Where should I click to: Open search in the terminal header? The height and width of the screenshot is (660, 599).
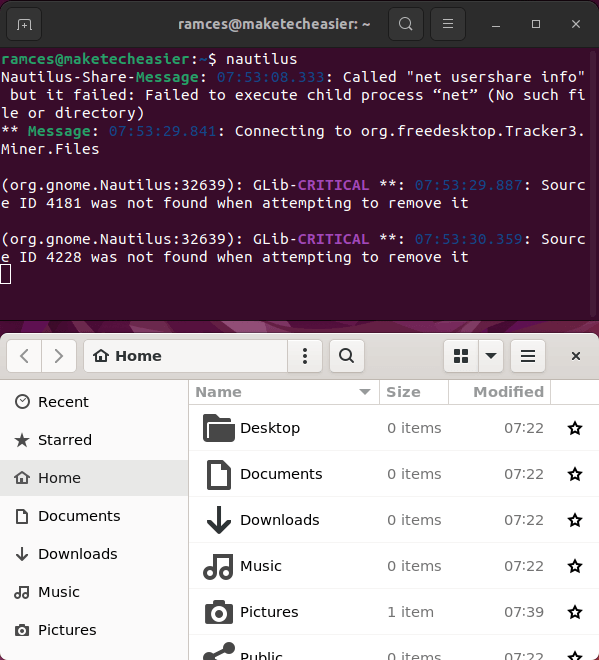point(406,24)
